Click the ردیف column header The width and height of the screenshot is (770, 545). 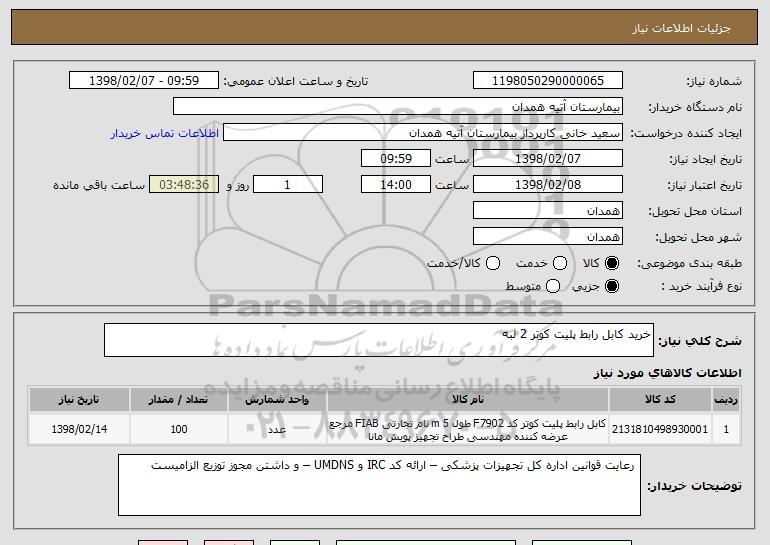point(726,400)
